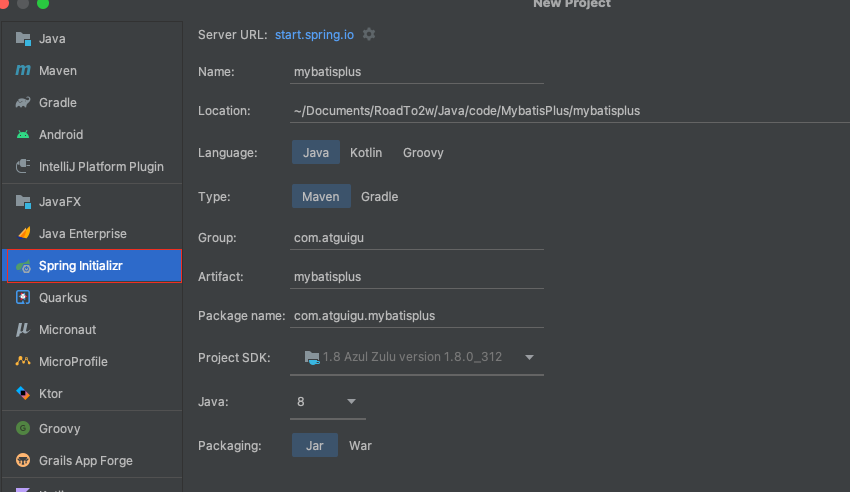Click the Spring Initializr leaf icon
This screenshot has width=850, height=492.
tap(23, 266)
